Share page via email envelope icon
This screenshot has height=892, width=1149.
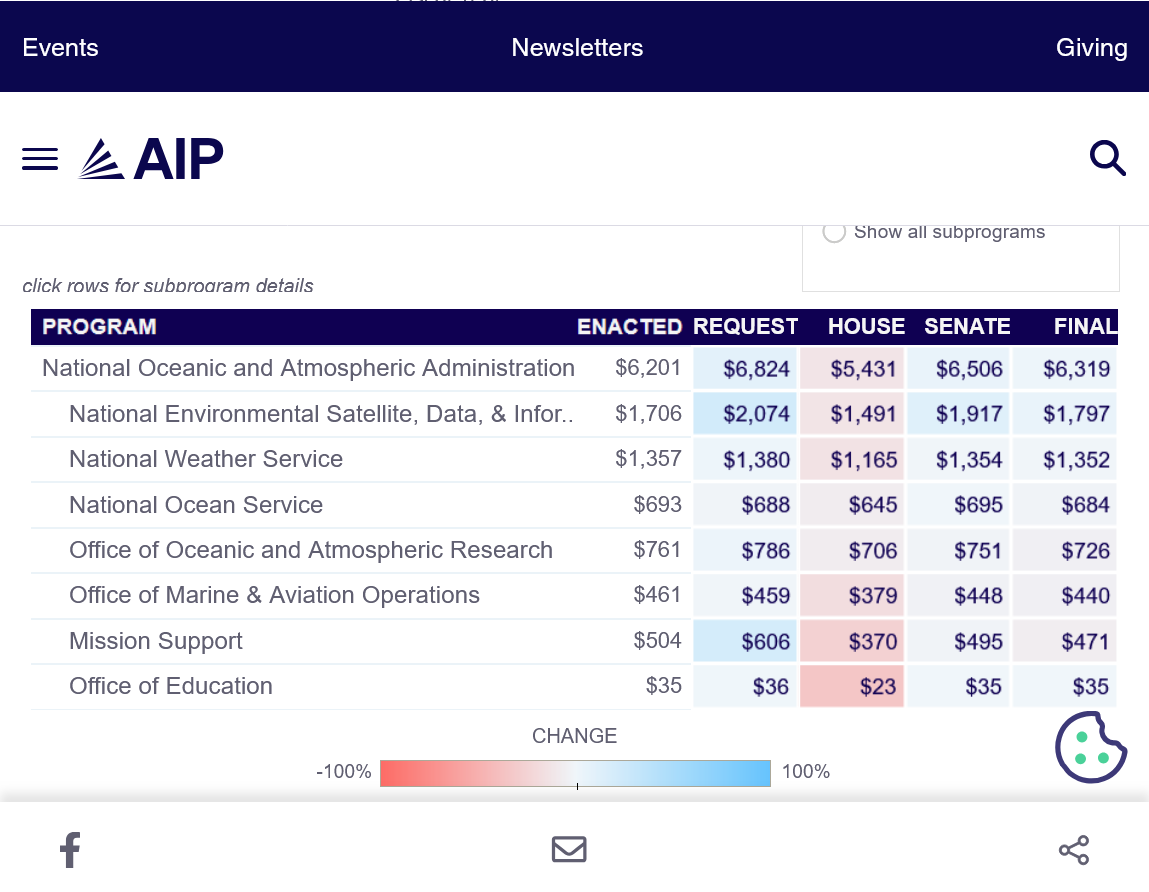[569, 850]
